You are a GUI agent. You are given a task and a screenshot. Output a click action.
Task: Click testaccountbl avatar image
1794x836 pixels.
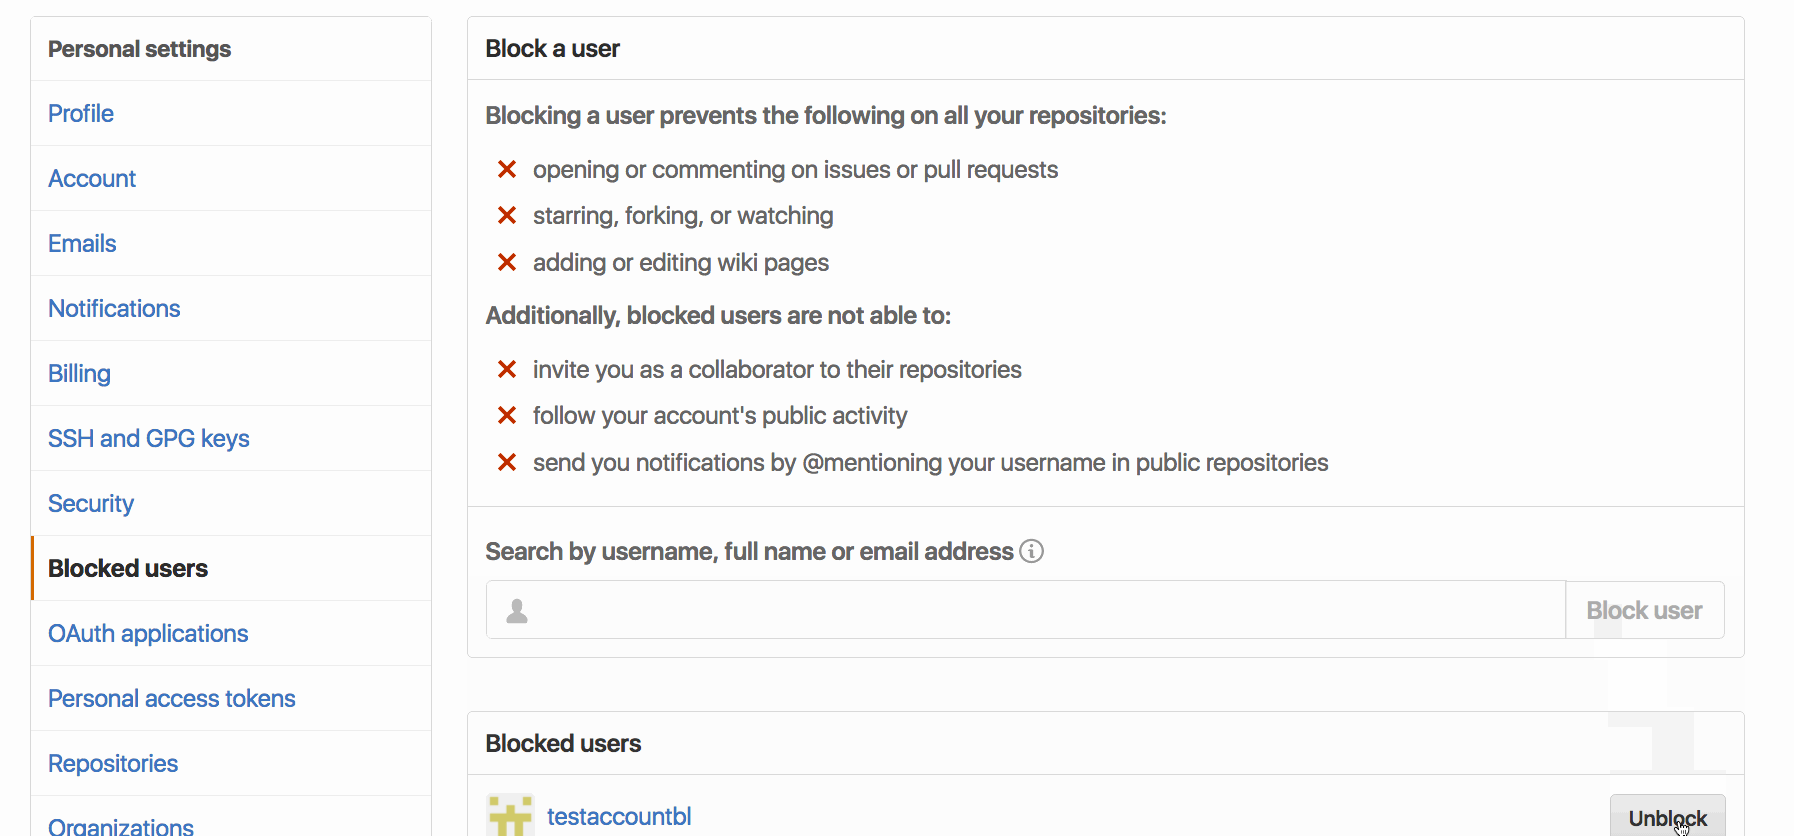tap(510, 816)
